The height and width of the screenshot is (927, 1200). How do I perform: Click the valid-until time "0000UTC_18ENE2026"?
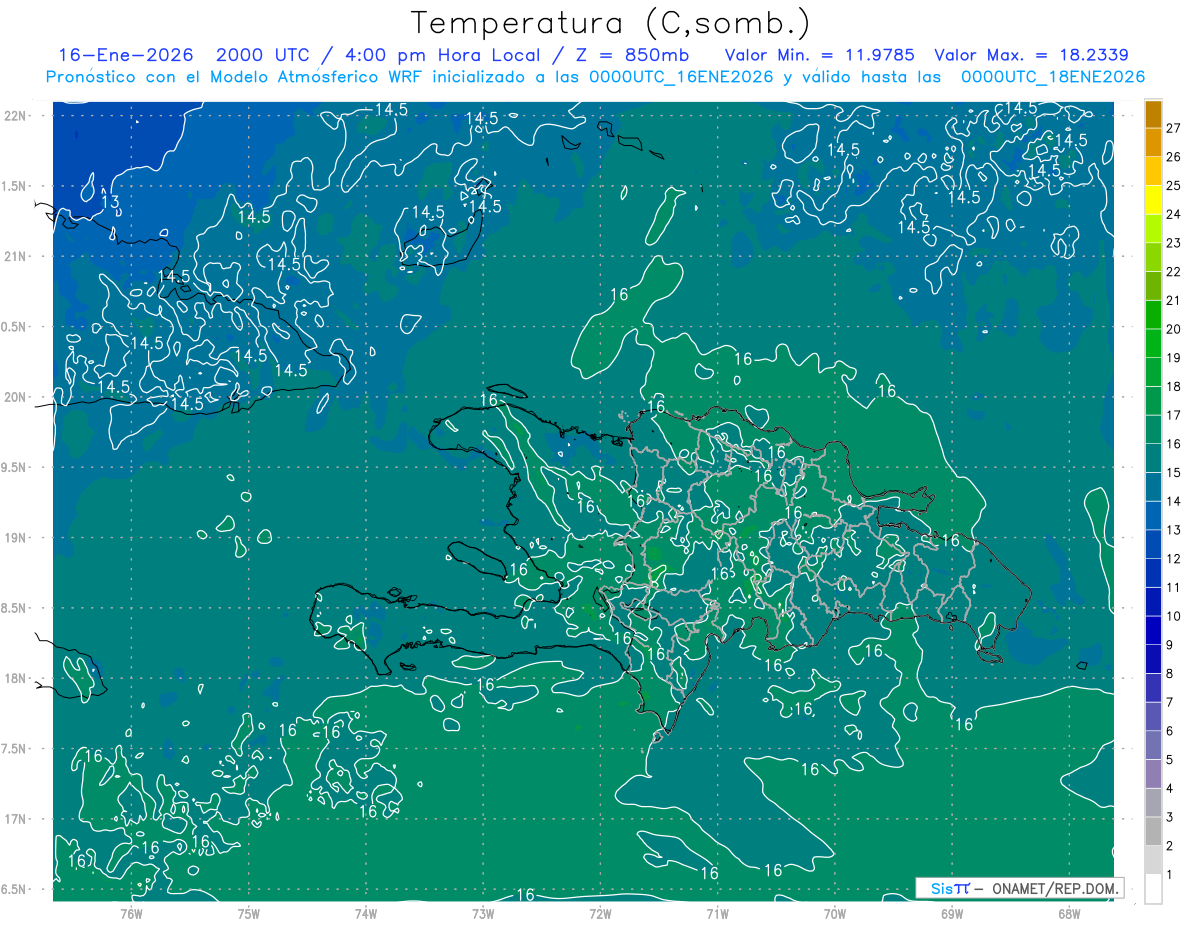click(1053, 77)
